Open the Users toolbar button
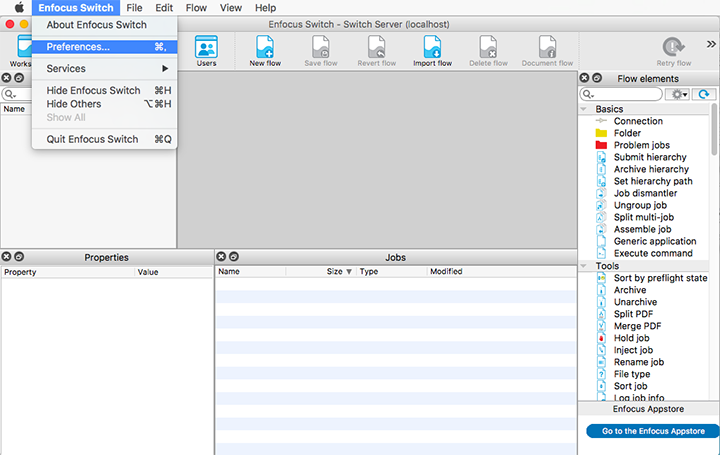The height and width of the screenshot is (455, 720). 206,51
